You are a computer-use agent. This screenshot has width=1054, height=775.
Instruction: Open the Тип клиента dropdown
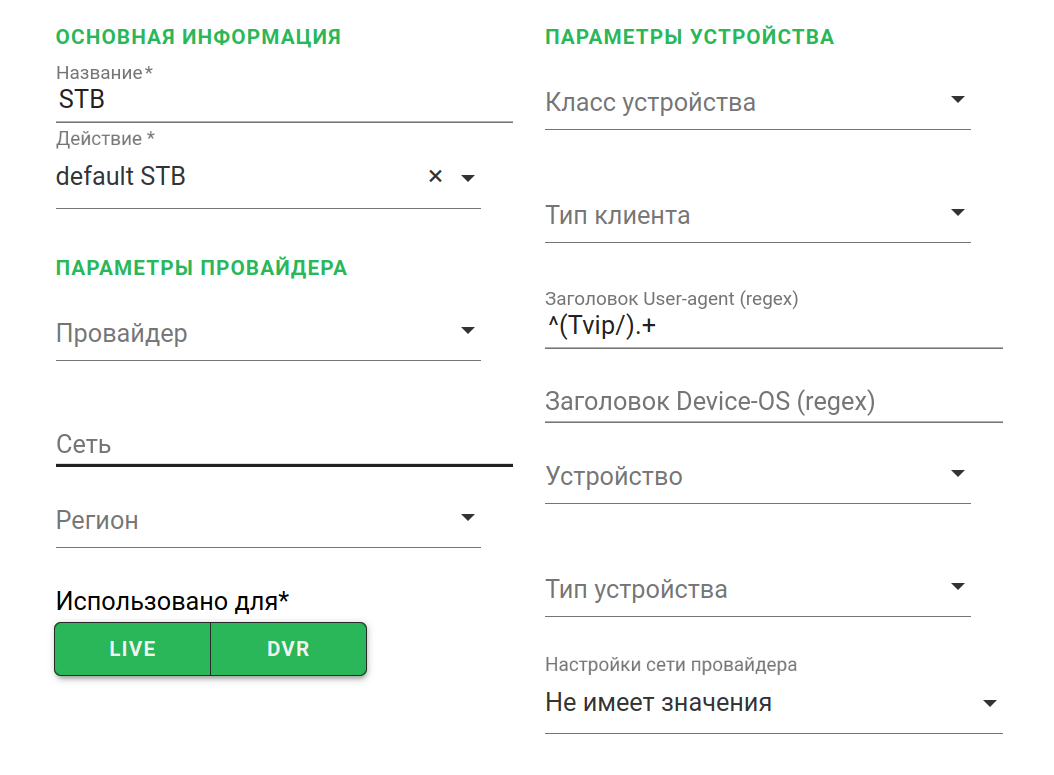[x=957, y=213]
